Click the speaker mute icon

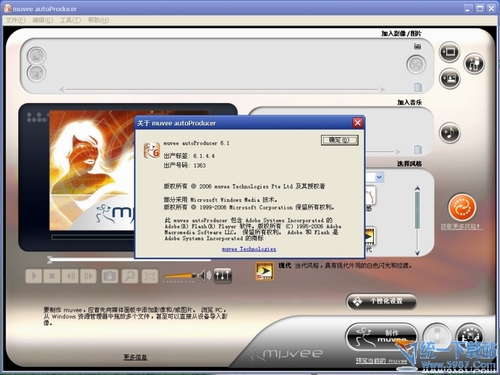pos(204,275)
